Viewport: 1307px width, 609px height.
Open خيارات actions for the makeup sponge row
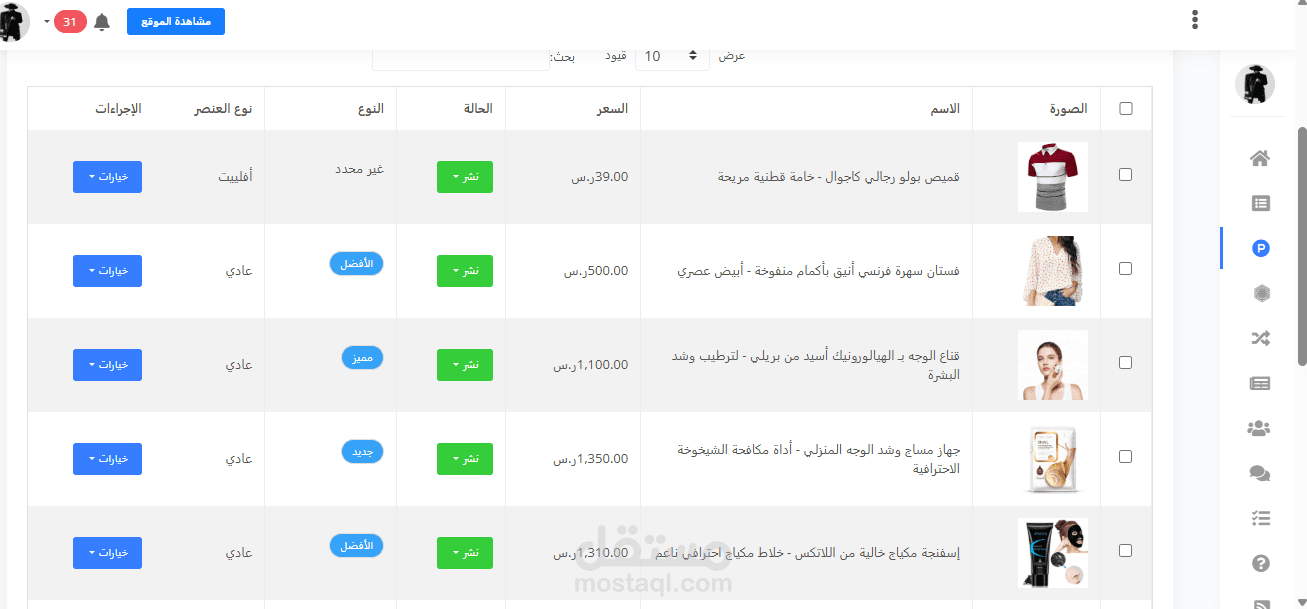point(107,553)
